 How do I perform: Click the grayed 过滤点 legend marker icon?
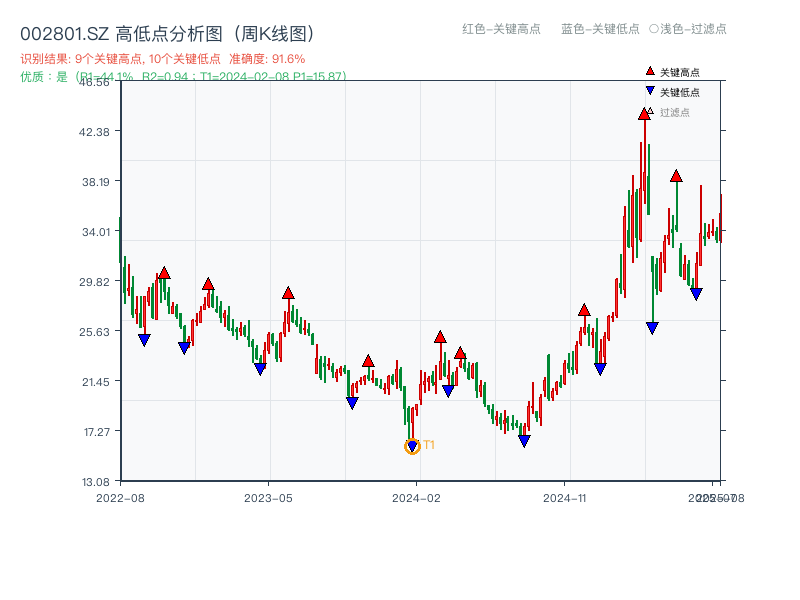[x=651, y=112]
